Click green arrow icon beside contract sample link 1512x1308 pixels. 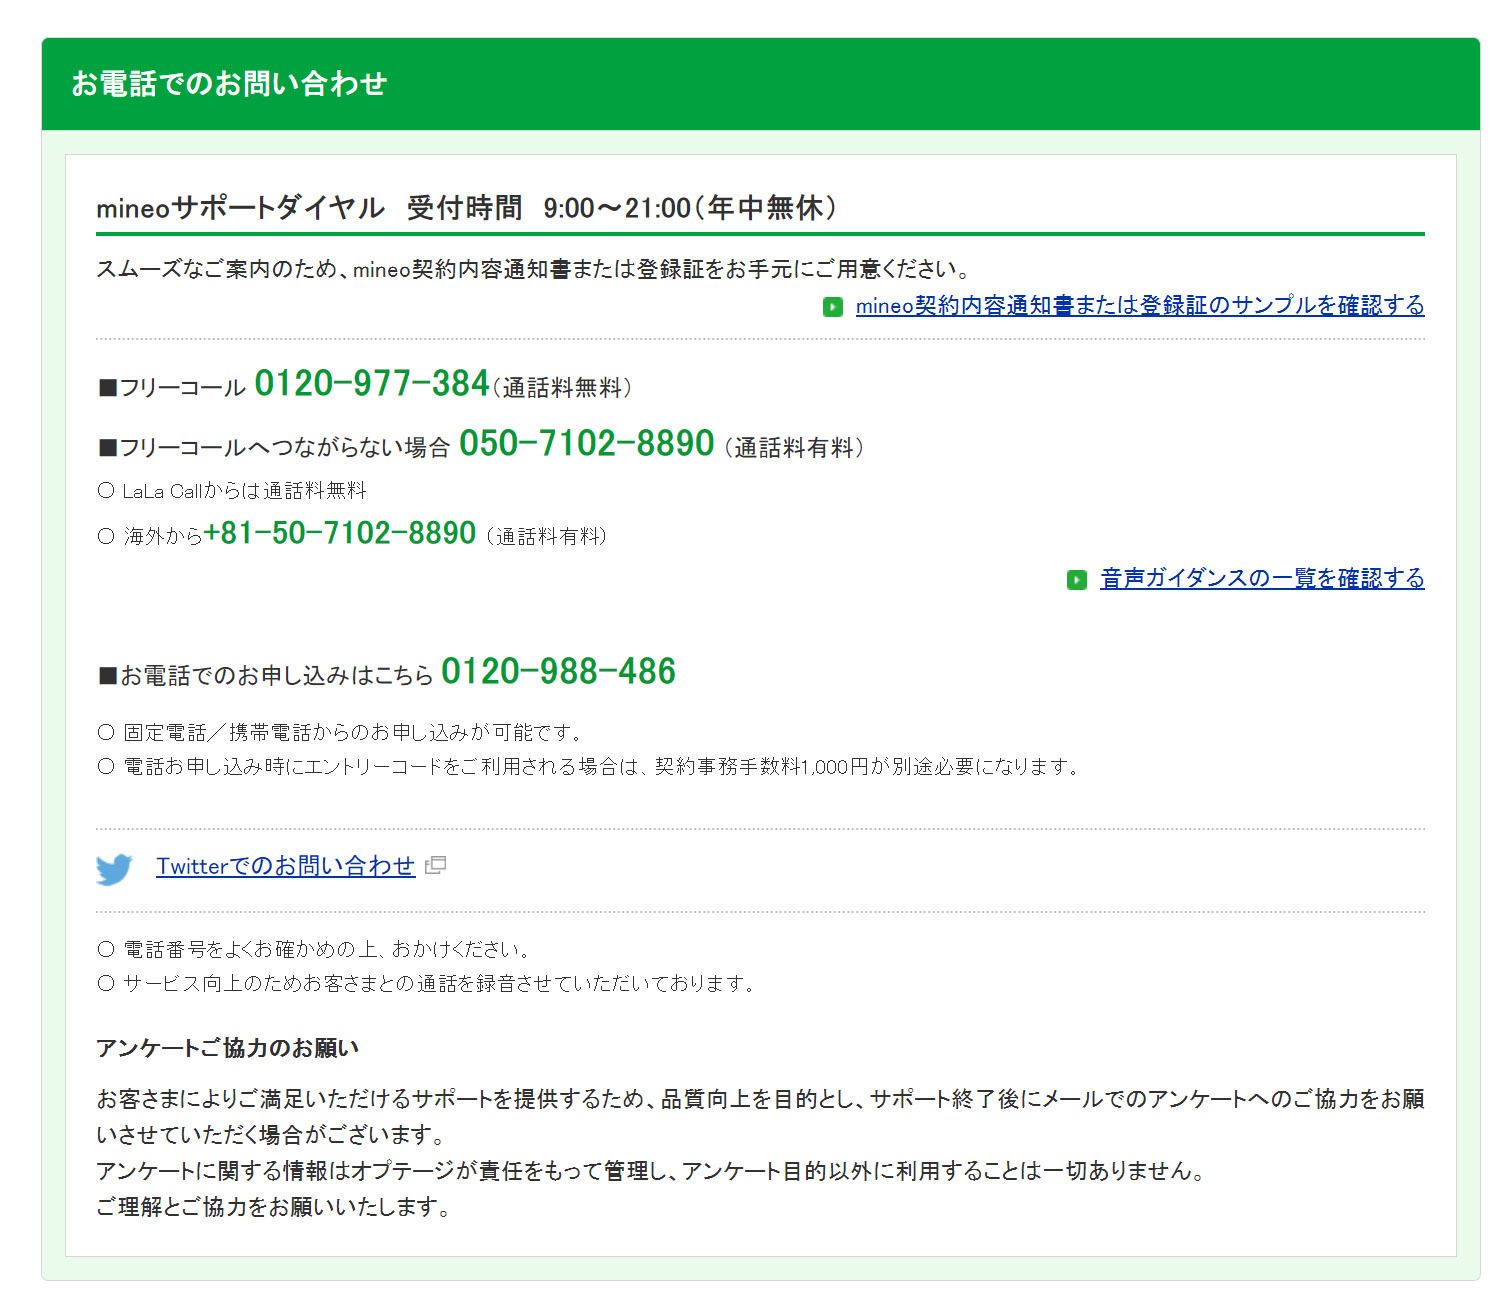coord(833,307)
